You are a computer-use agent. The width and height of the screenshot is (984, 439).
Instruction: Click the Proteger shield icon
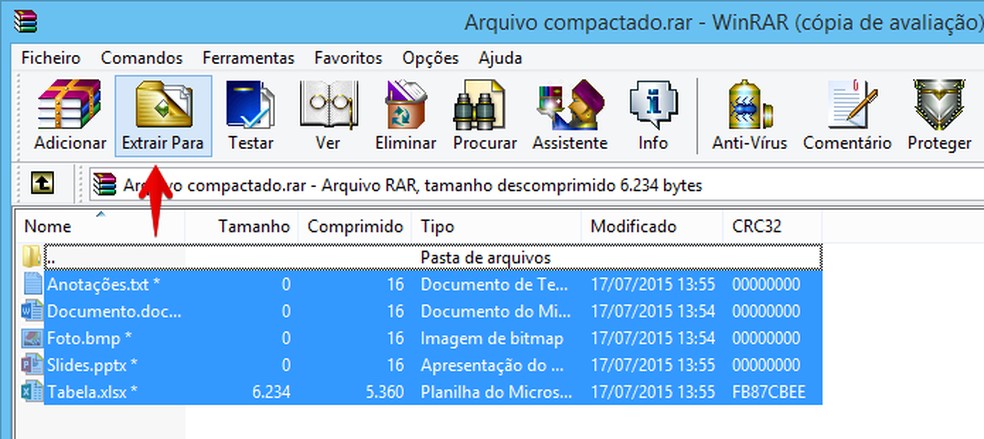(939, 104)
